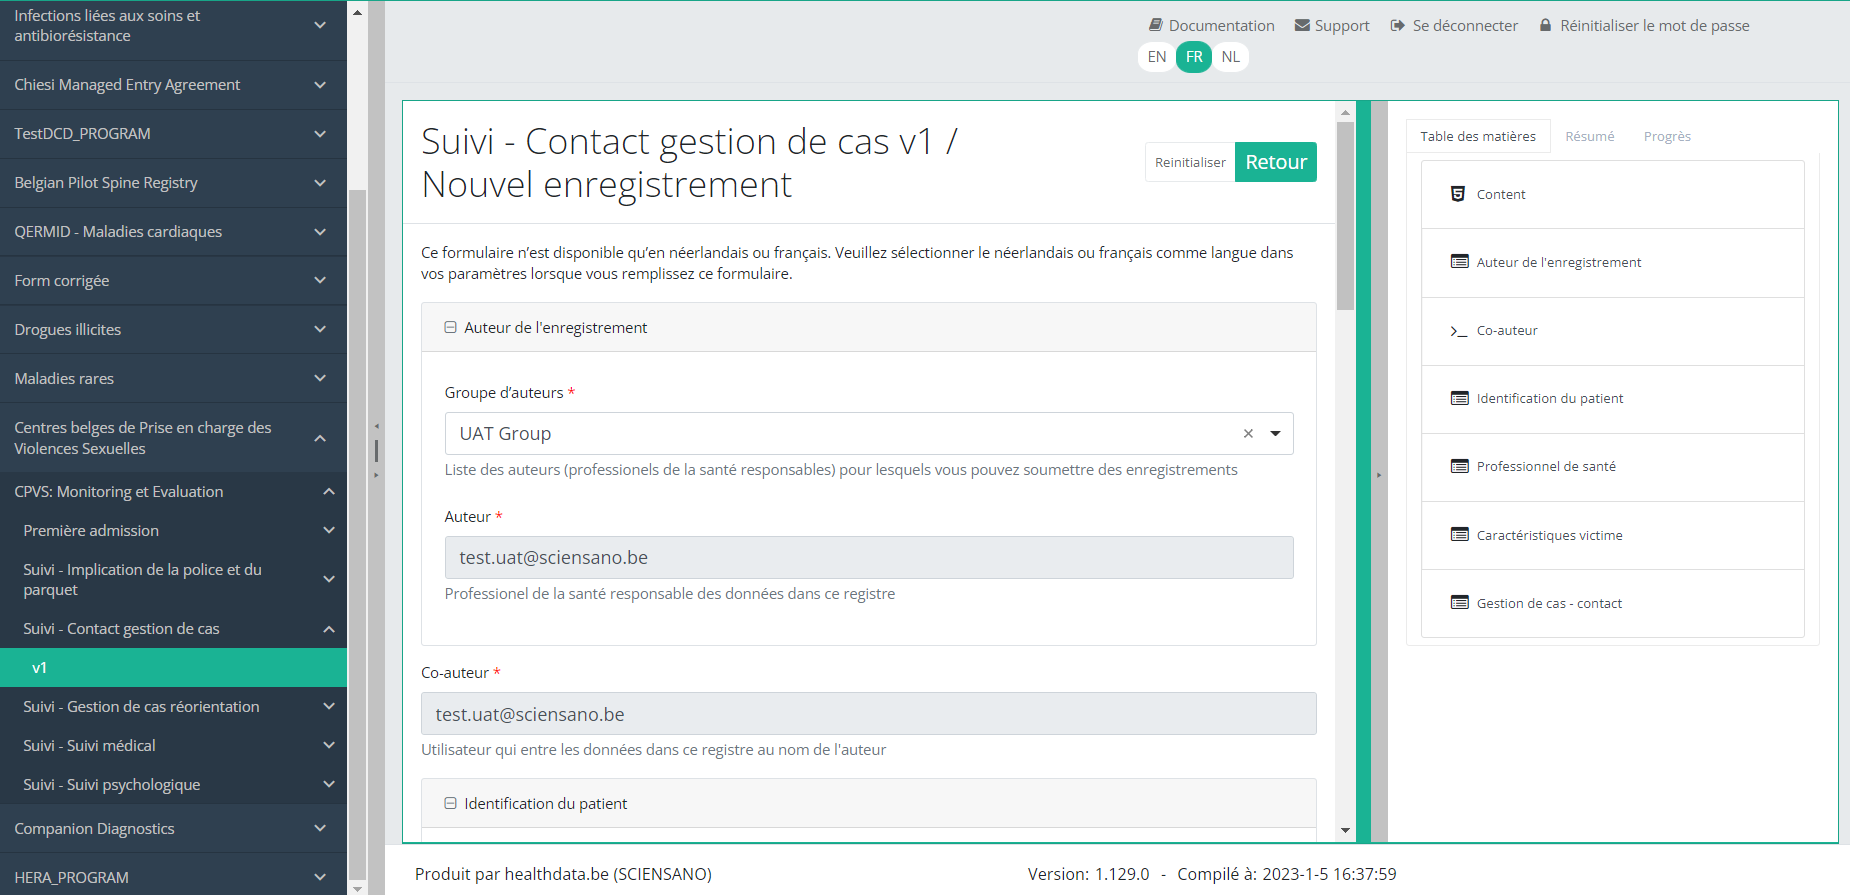This screenshot has height=895, width=1850.
Task: Switch language to EN
Action: click(x=1156, y=57)
